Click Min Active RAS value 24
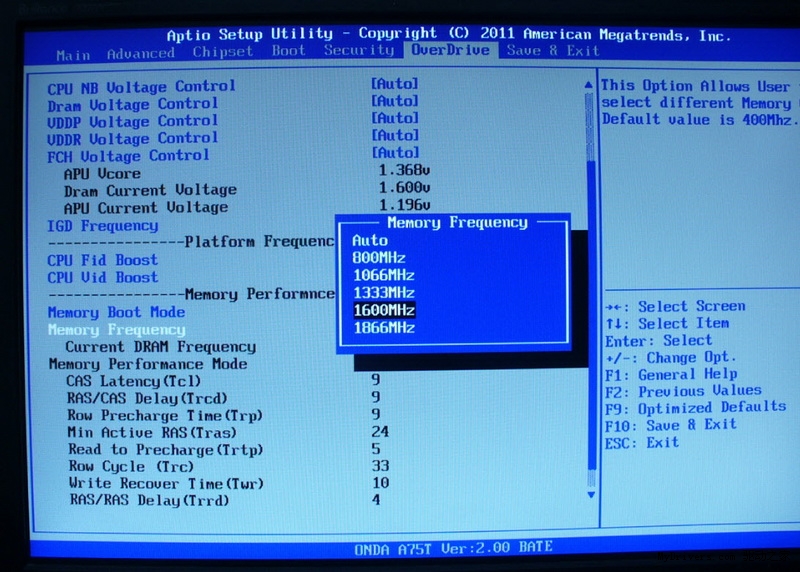This screenshot has width=800, height=572. pyautogui.click(x=380, y=432)
